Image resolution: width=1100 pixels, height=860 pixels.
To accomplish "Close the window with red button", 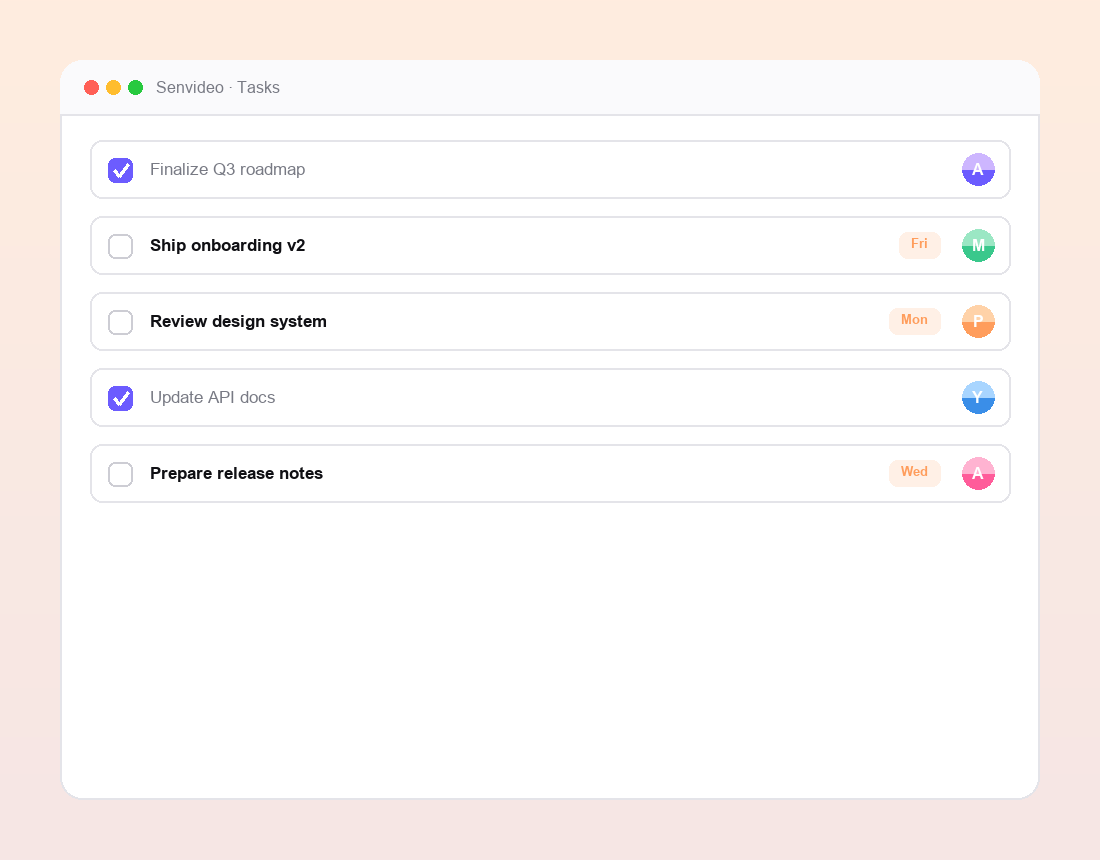I will [91, 88].
